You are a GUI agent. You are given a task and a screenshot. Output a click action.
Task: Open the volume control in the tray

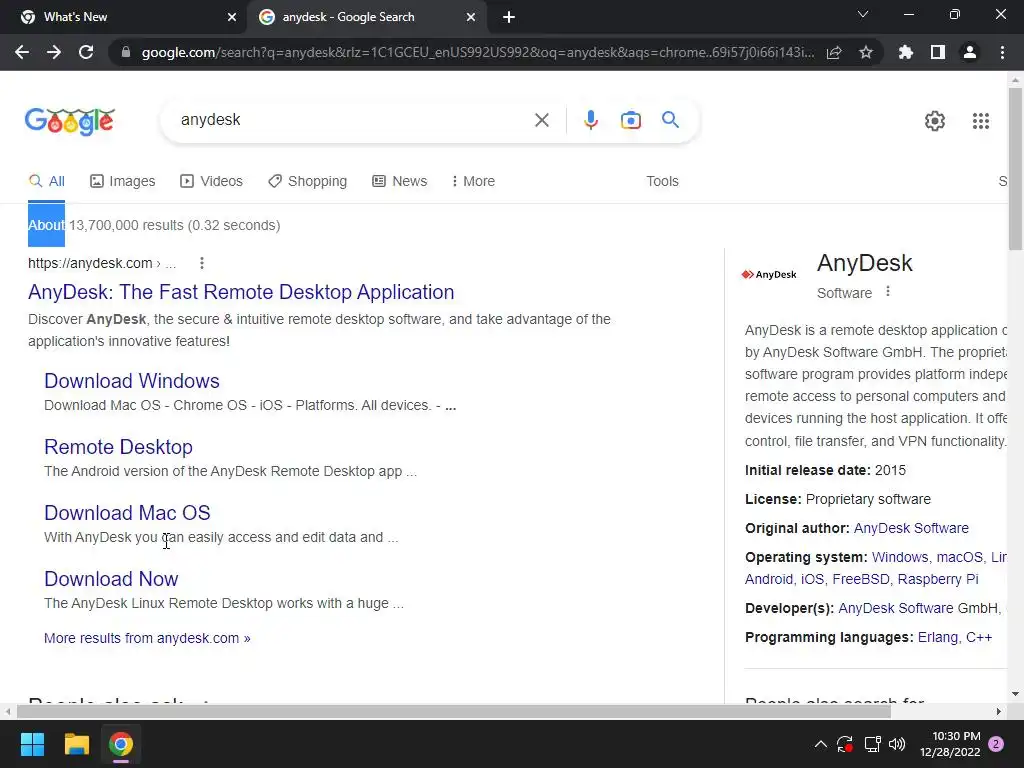point(897,744)
